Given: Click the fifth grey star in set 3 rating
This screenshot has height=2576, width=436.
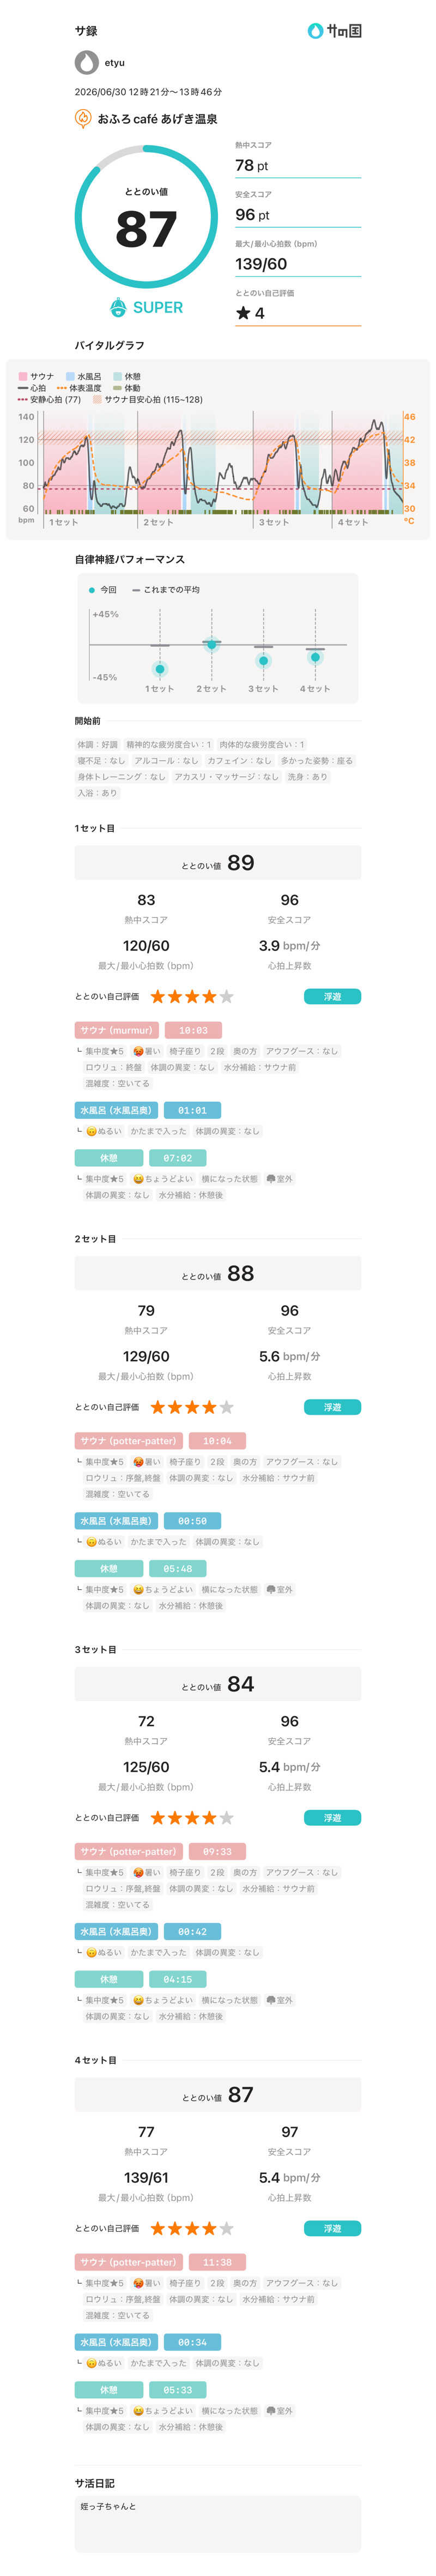Looking at the screenshot, I should [x=227, y=1818].
